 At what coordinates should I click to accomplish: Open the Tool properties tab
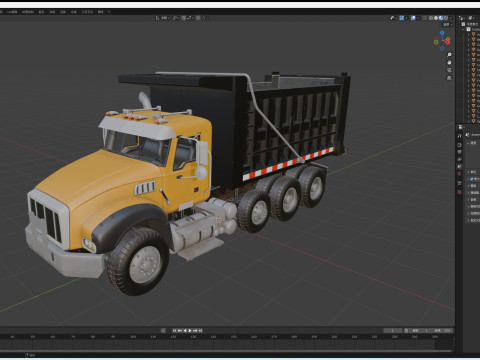(x=459, y=136)
